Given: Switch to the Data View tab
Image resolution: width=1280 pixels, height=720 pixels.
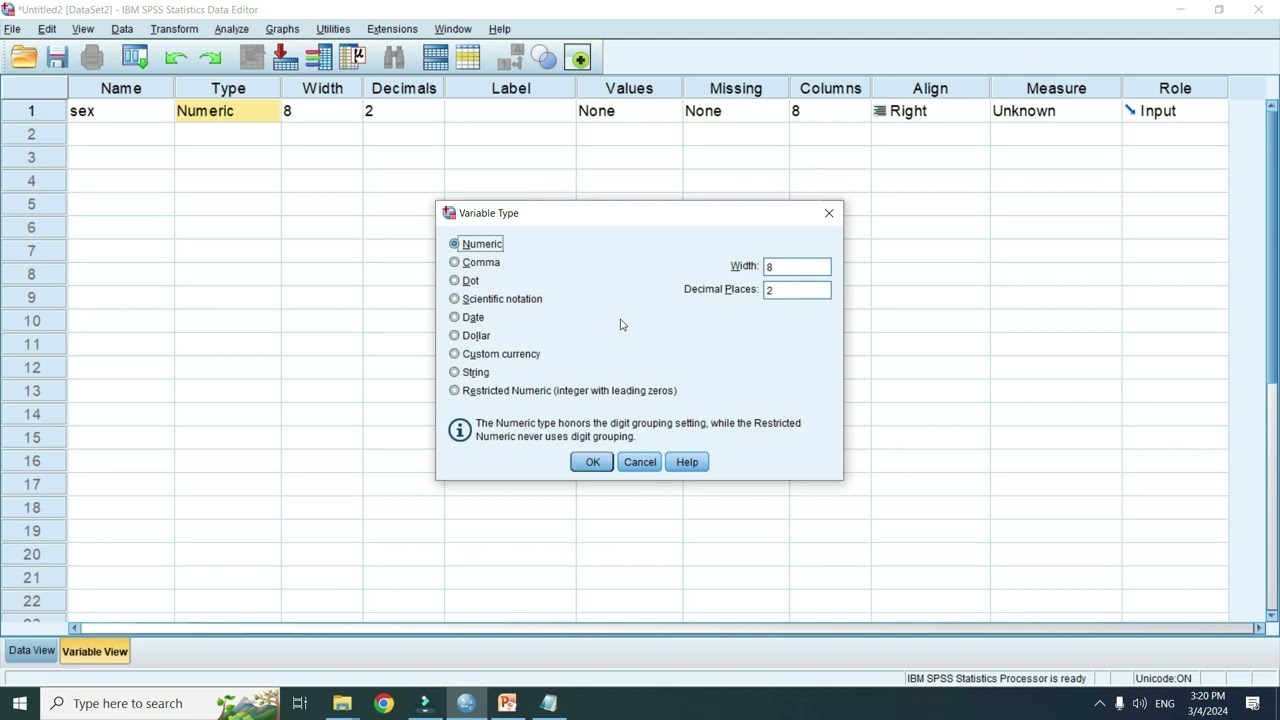Looking at the screenshot, I should [x=32, y=651].
